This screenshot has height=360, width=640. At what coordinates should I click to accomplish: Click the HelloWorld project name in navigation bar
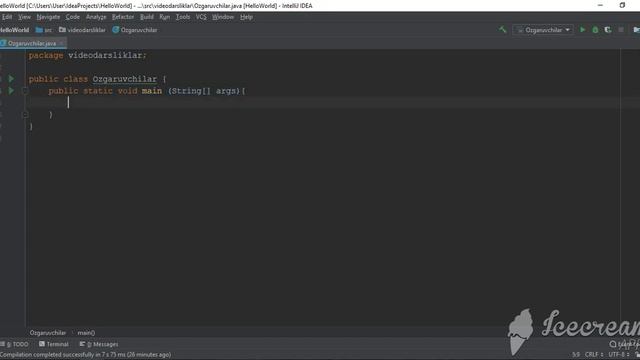pos(15,30)
